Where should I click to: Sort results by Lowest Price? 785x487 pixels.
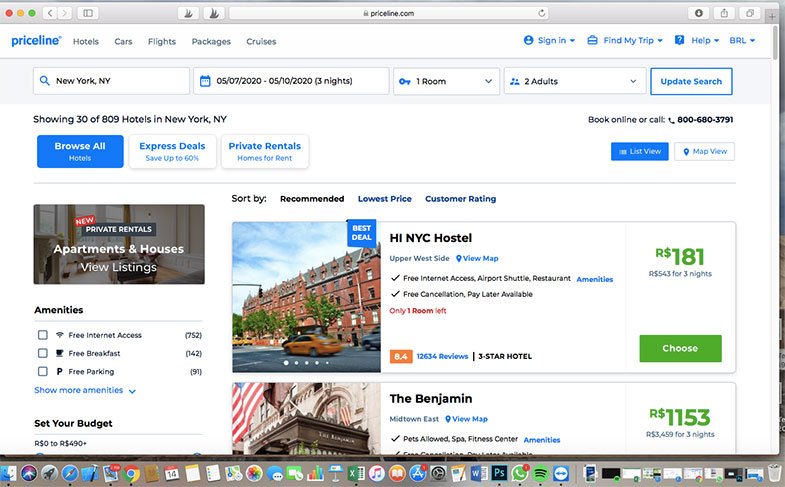(x=384, y=199)
